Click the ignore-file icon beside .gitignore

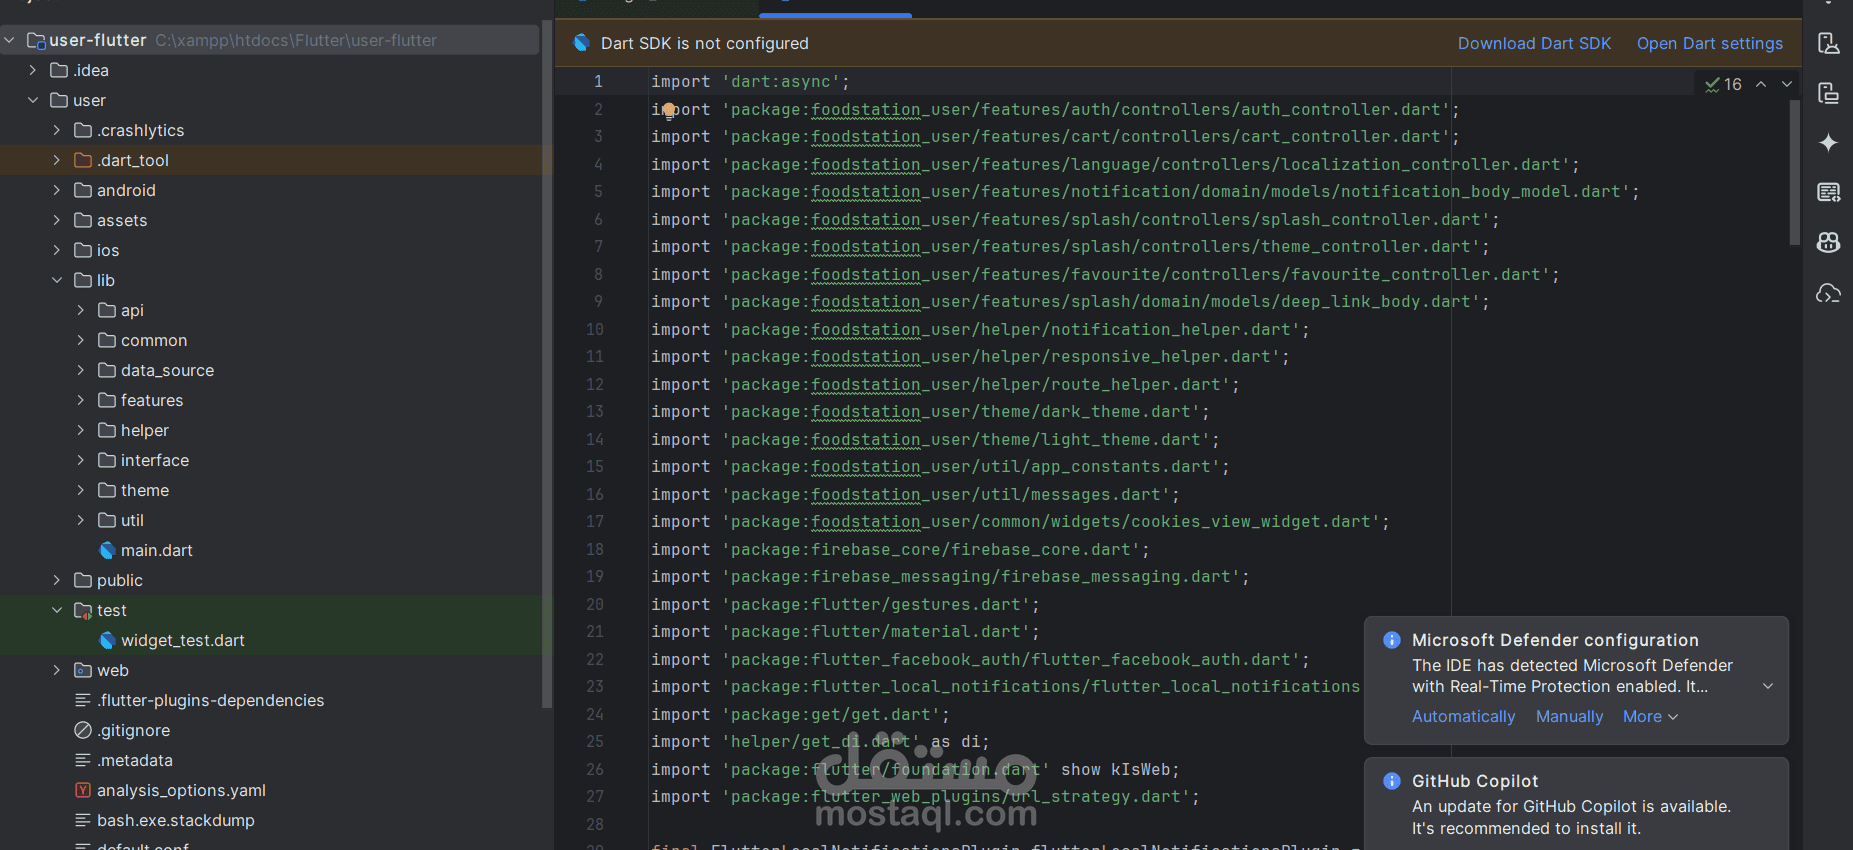coord(83,730)
